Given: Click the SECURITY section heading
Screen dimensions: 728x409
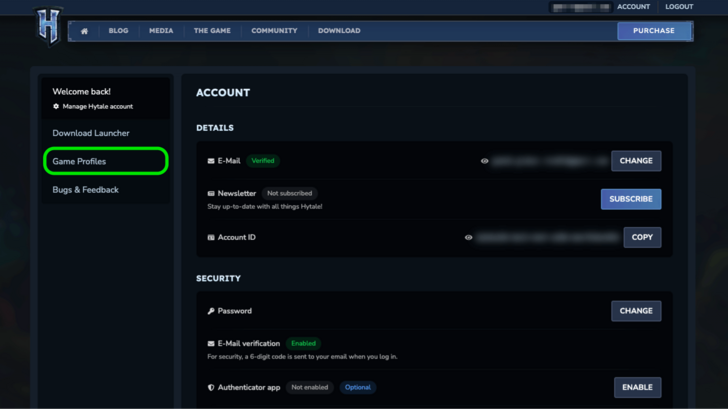Looking at the screenshot, I should point(218,279).
